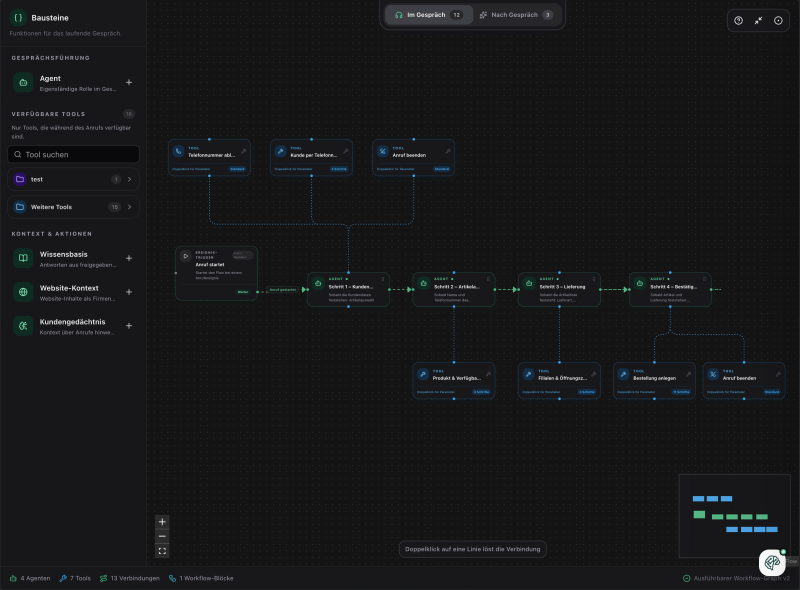Click the Weiter badge on Anruf startet
The height and width of the screenshot is (590, 800).
click(x=243, y=292)
